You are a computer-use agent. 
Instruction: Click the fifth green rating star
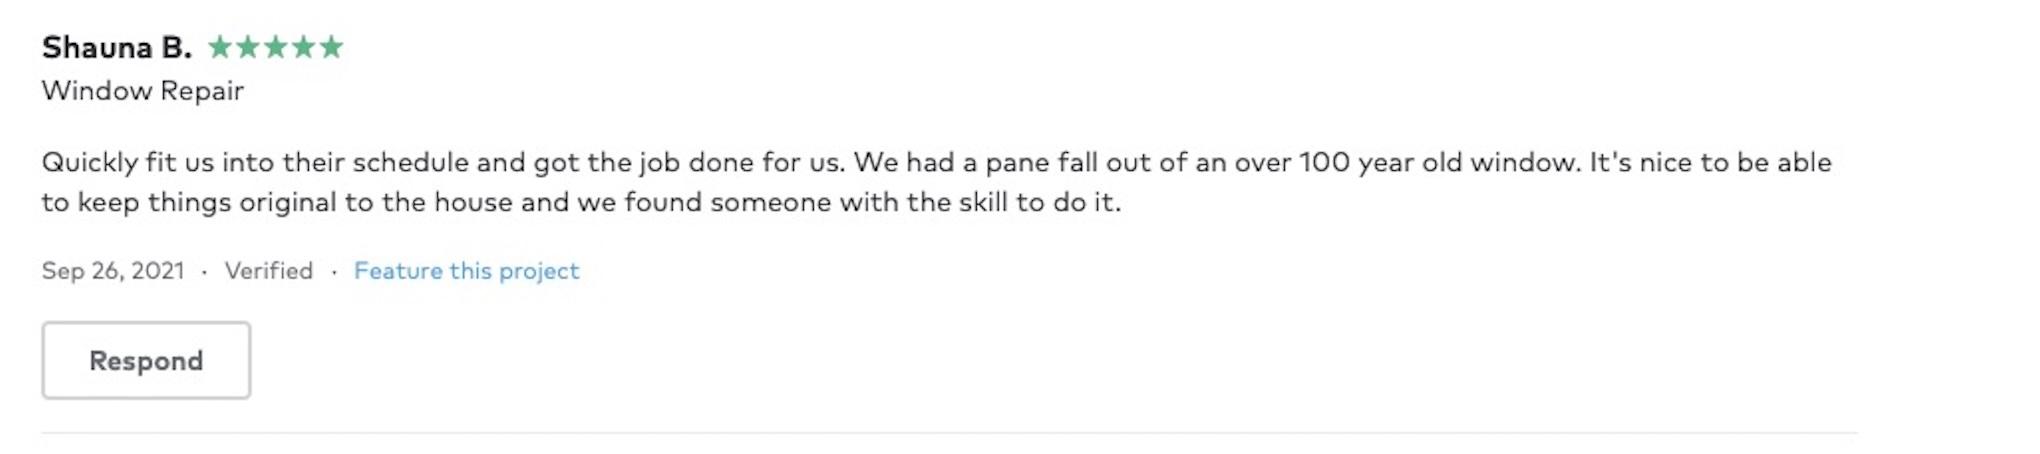coord(332,47)
